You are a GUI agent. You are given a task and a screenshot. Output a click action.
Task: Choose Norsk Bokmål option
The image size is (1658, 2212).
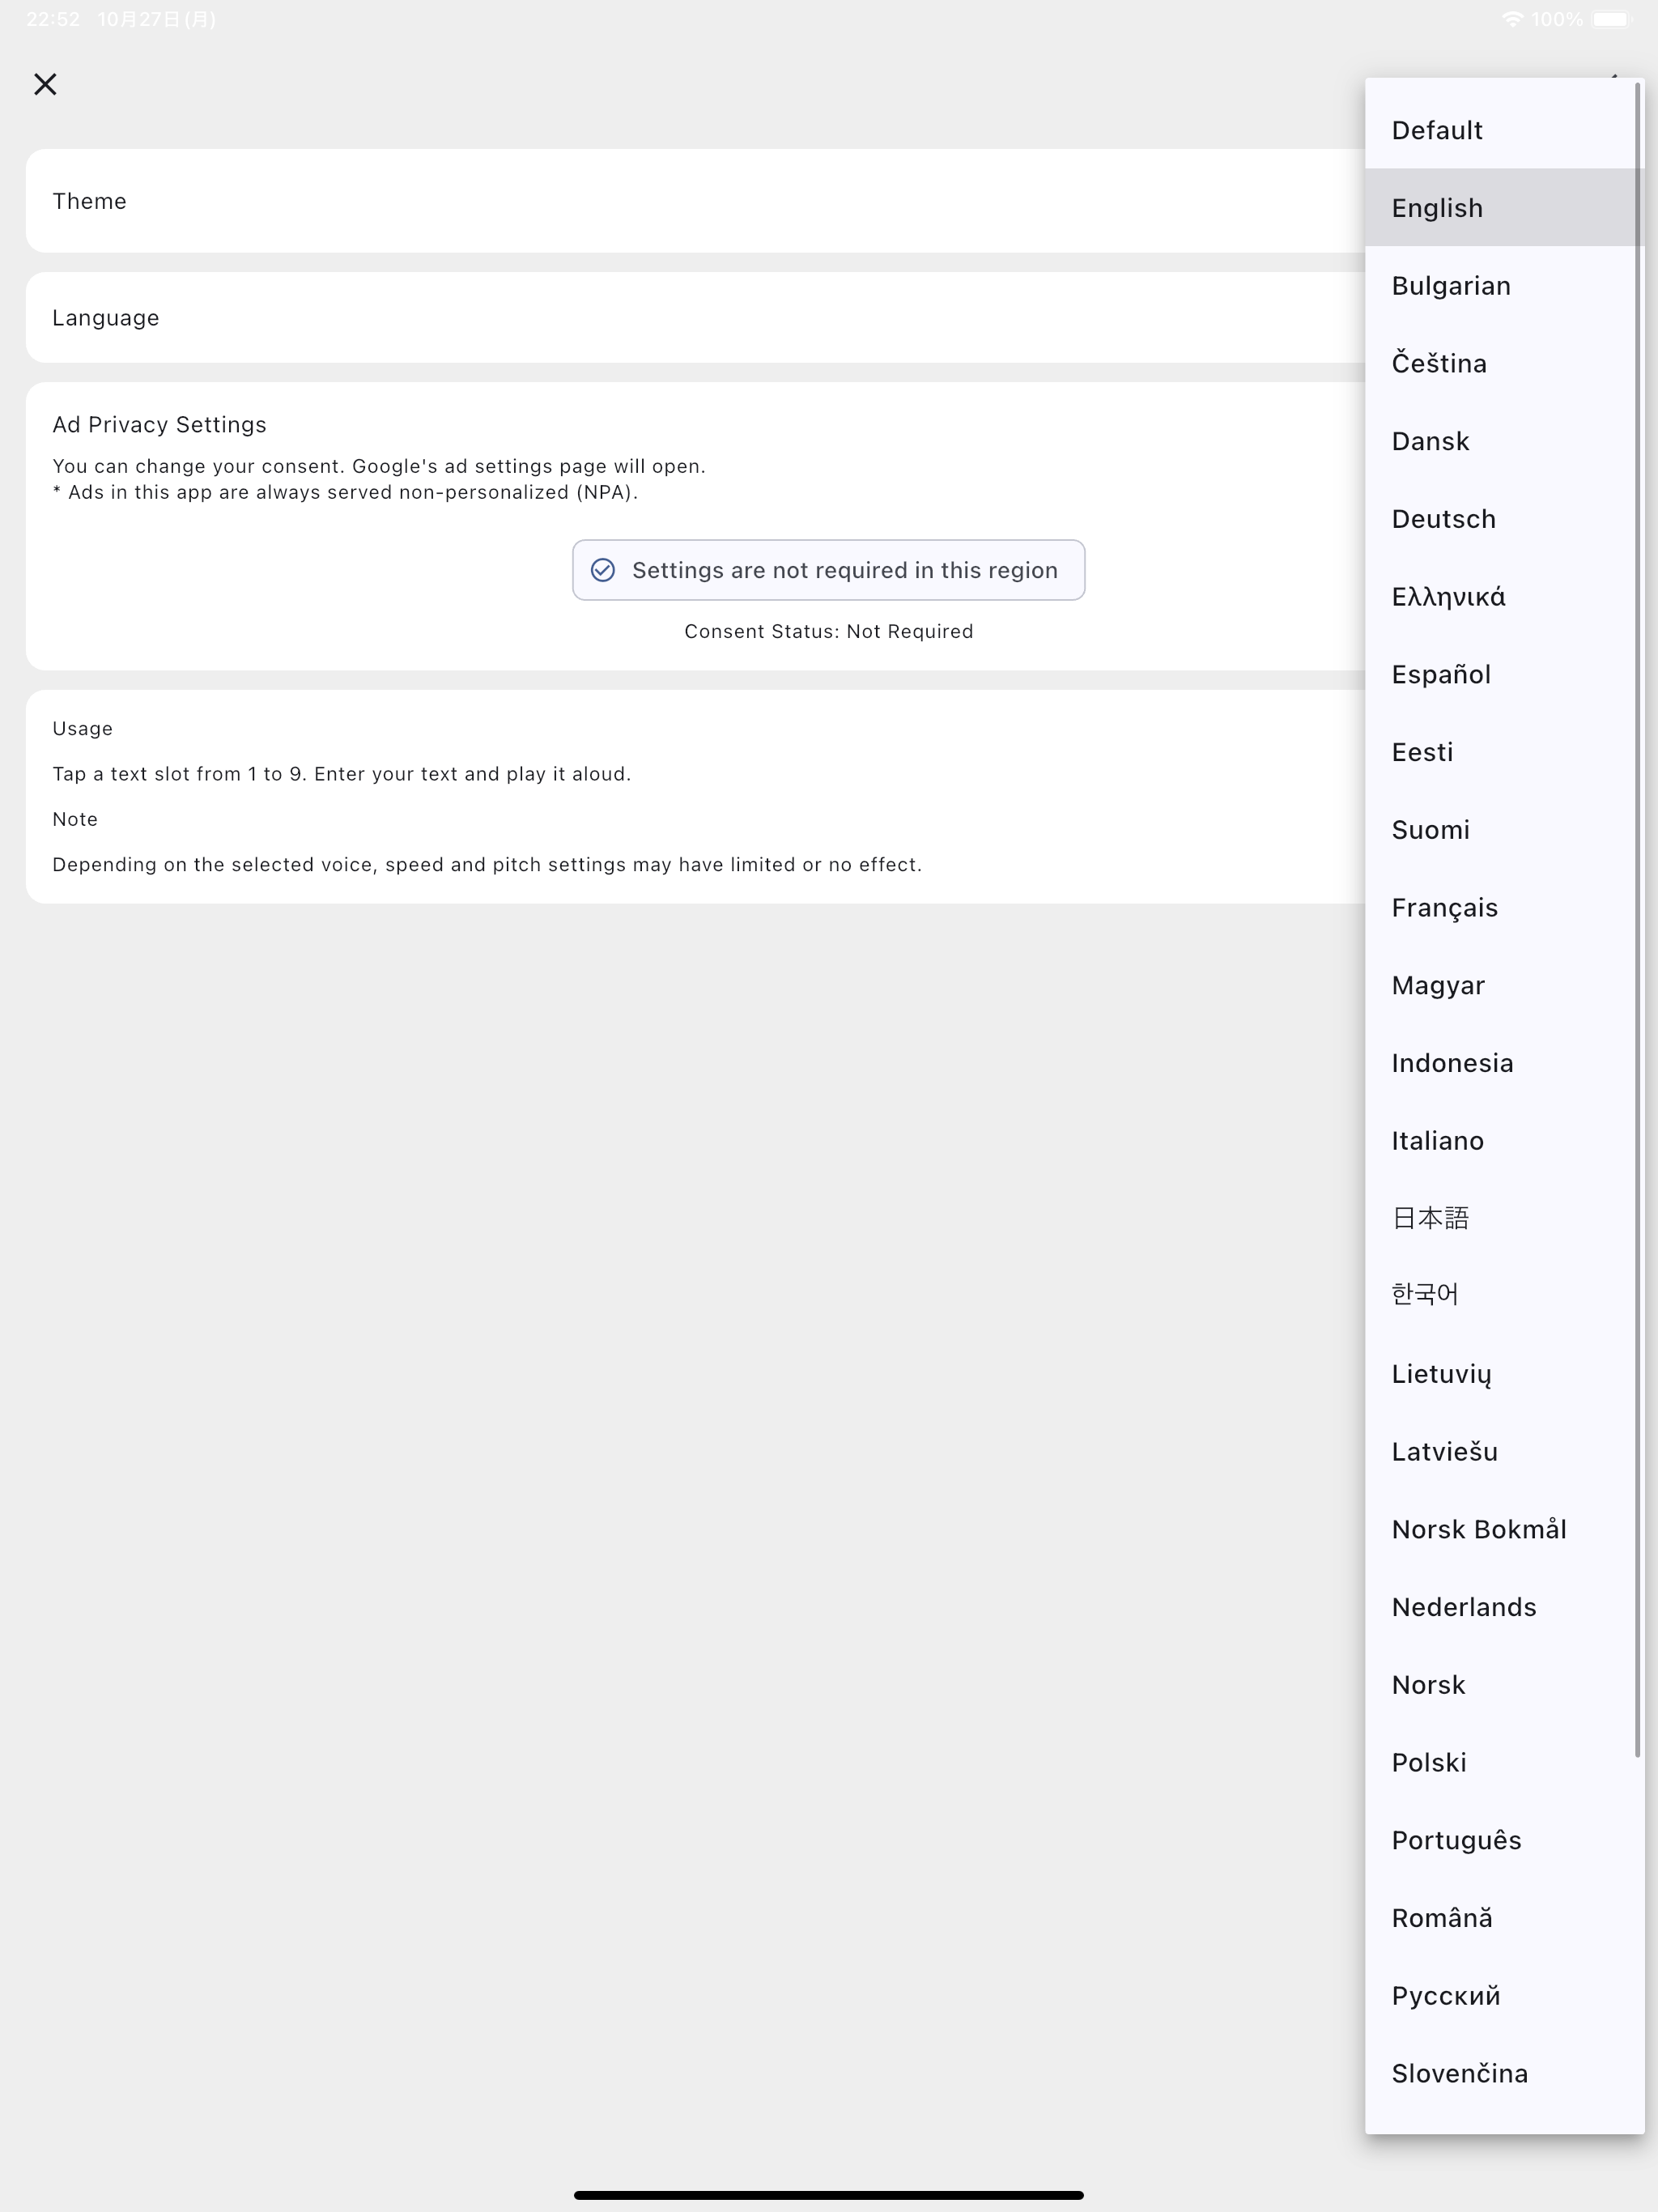pos(1504,1529)
